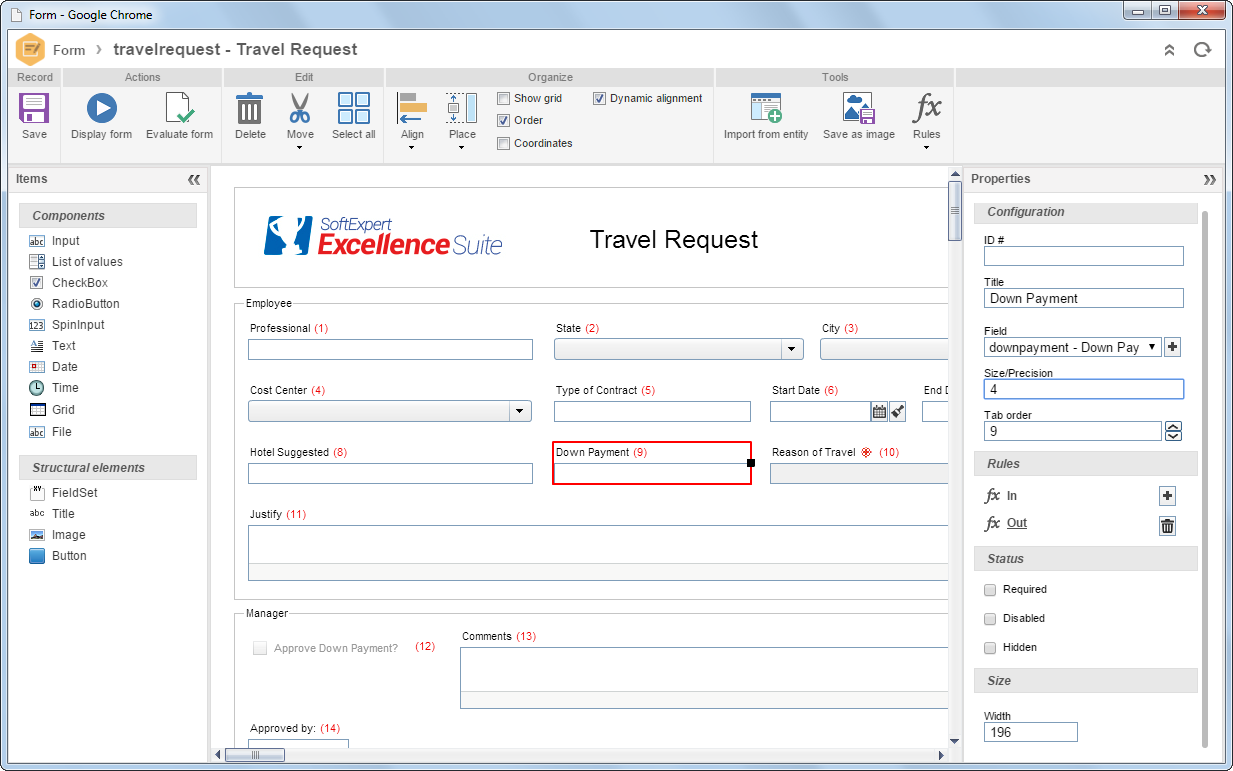This screenshot has width=1233, height=771.
Task: Select the File component
Action: (x=62, y=432)
